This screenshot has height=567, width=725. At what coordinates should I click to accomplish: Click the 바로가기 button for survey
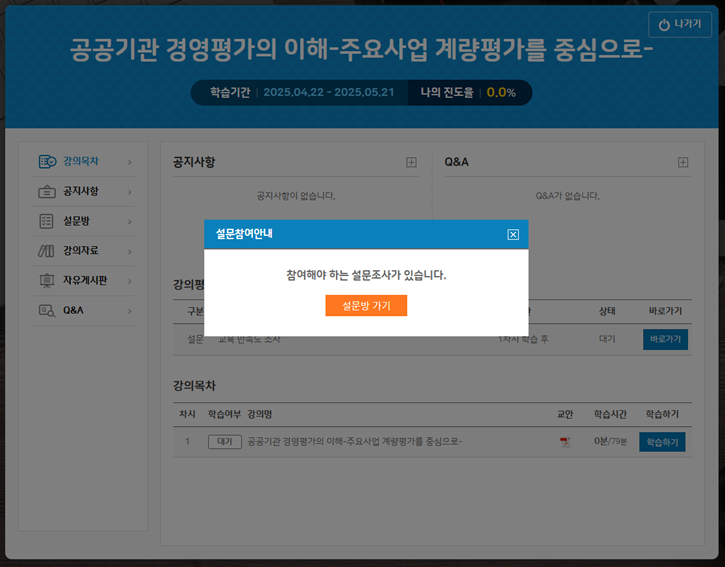(665, 340)
